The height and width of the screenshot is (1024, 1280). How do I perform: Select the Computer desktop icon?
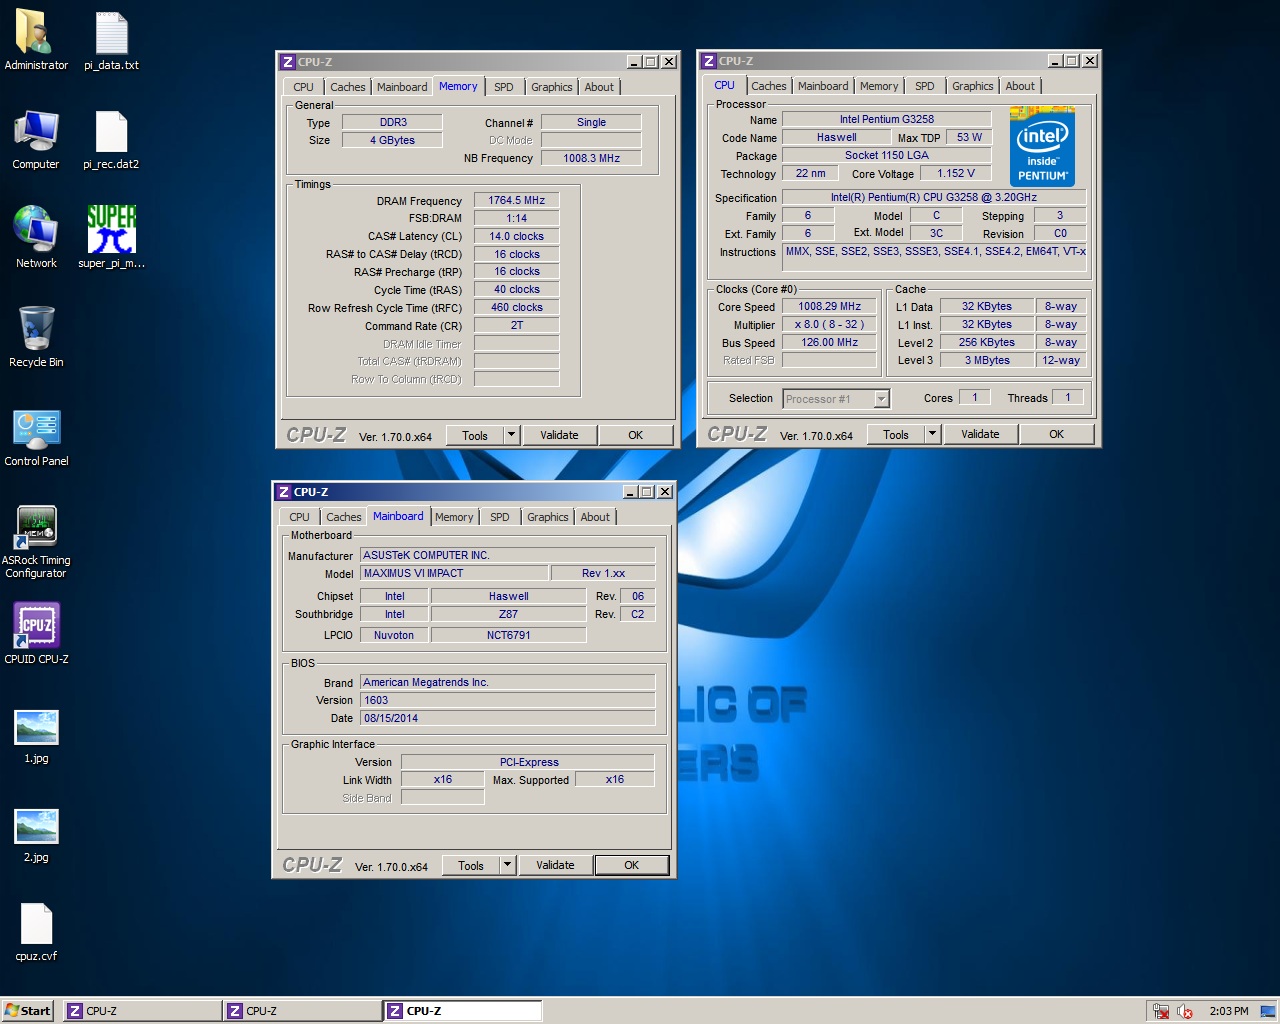tap(36, 132)
